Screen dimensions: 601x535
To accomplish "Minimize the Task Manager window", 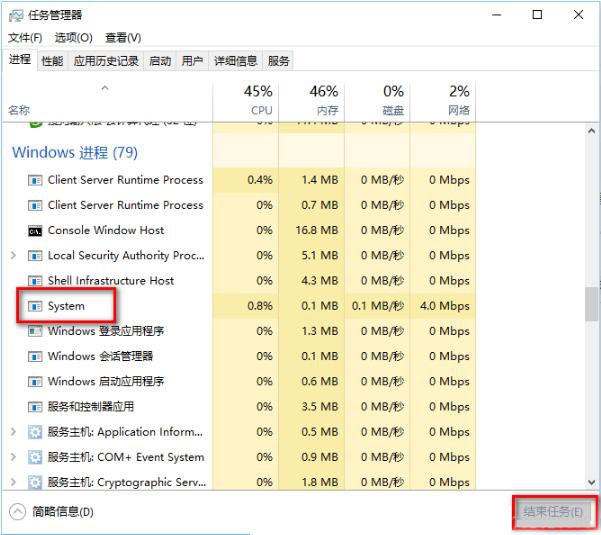I will (497, 15).
